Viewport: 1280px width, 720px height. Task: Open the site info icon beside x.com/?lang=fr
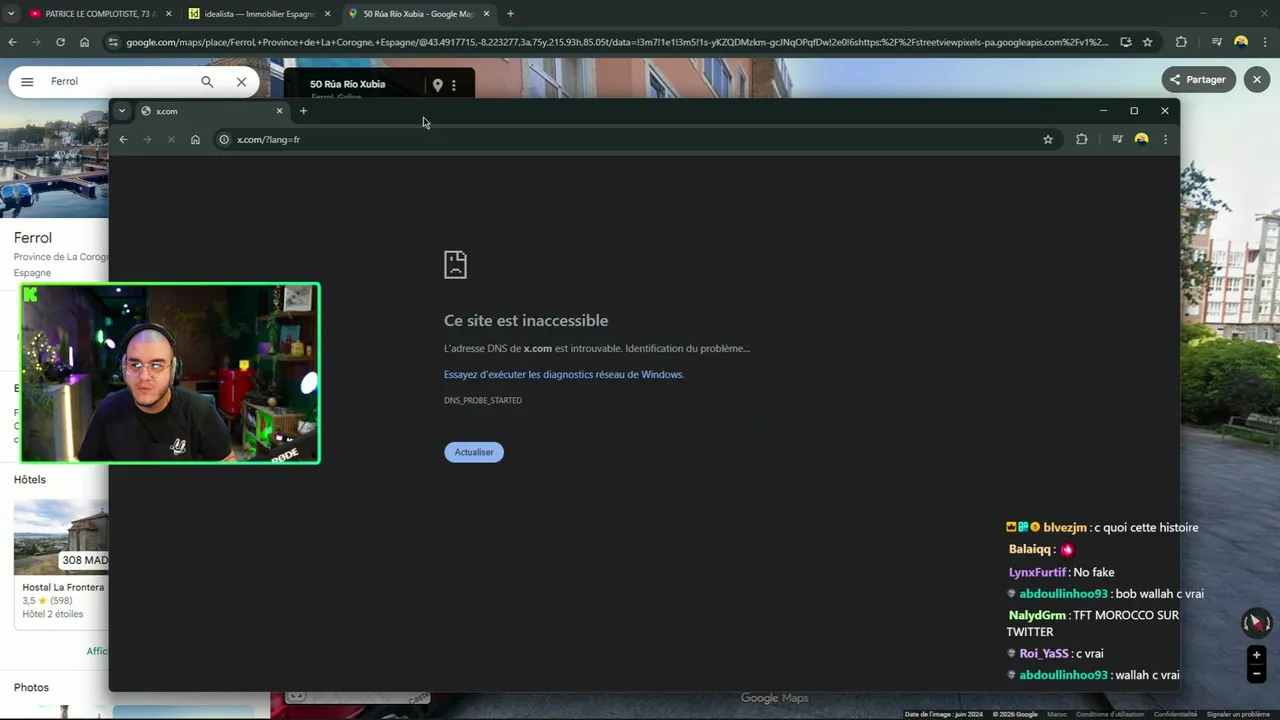tap(224, 139)
